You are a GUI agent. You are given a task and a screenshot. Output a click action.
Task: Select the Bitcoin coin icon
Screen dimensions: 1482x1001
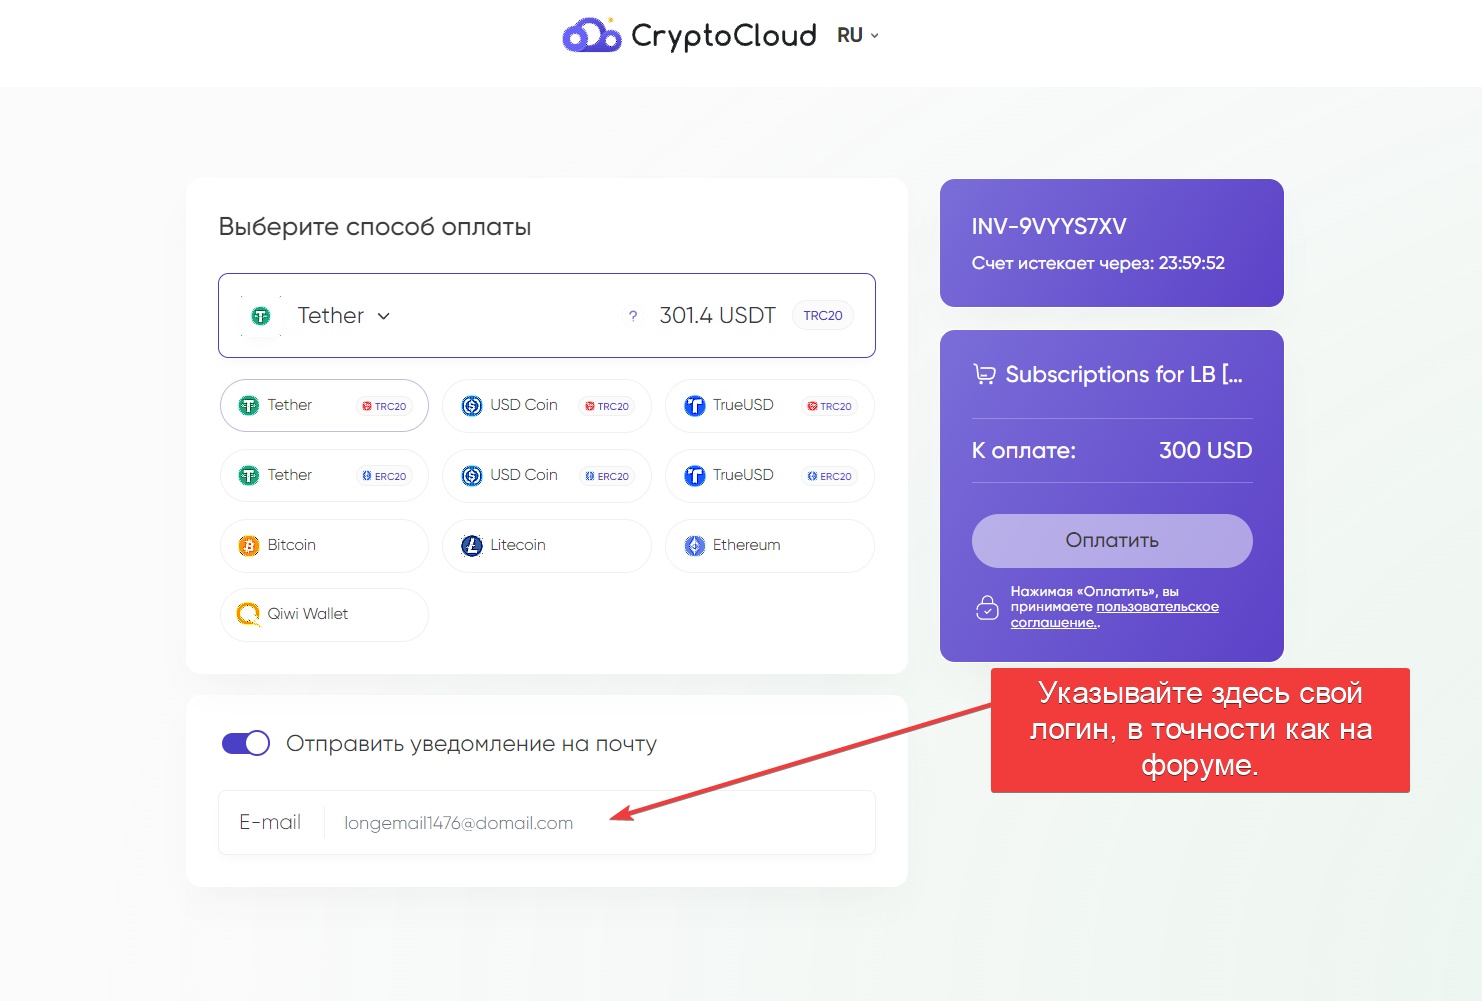click(248, 546)
